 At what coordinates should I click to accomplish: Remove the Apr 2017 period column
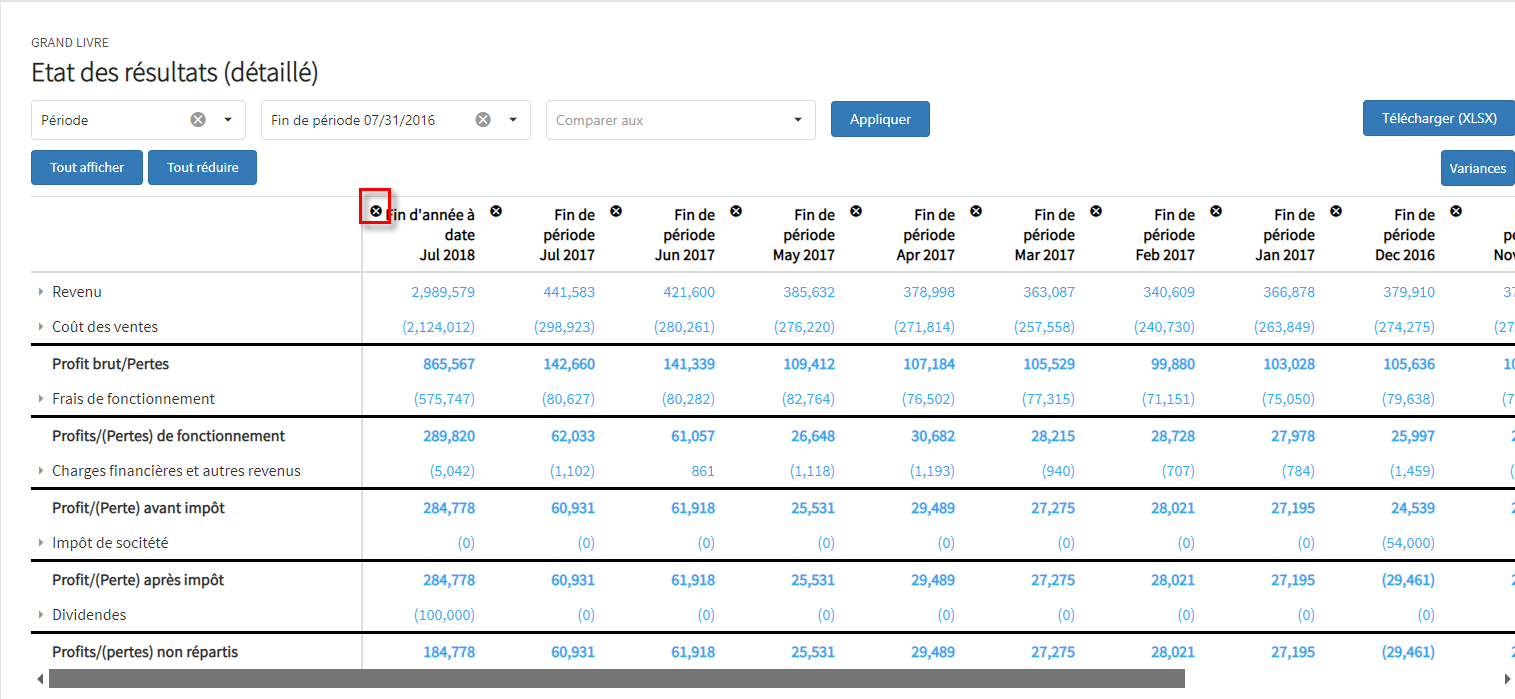[x=856, y=211]
